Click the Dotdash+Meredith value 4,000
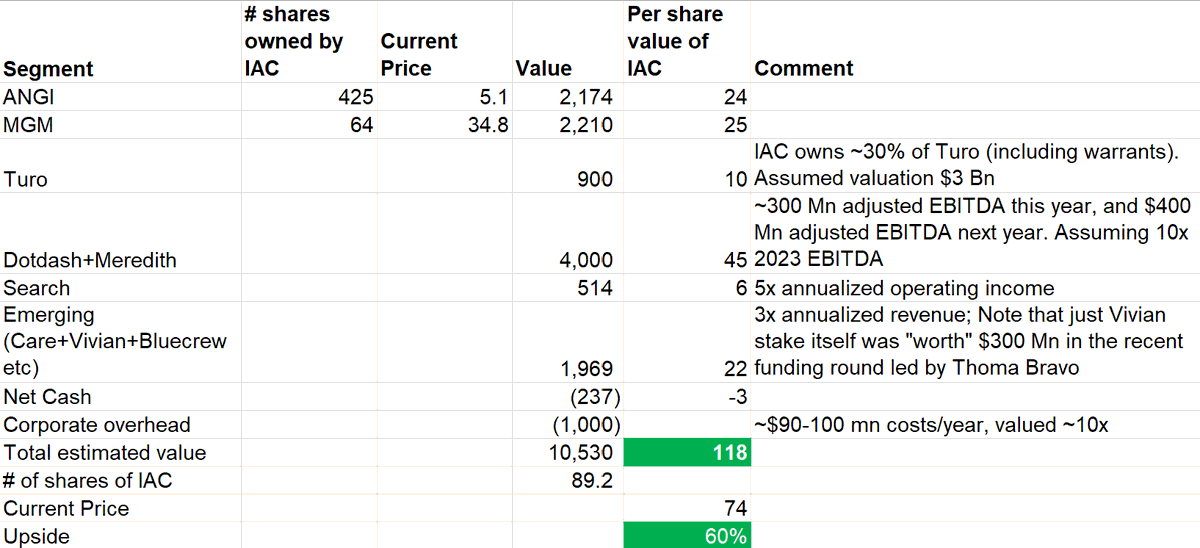 coord(566,233)
